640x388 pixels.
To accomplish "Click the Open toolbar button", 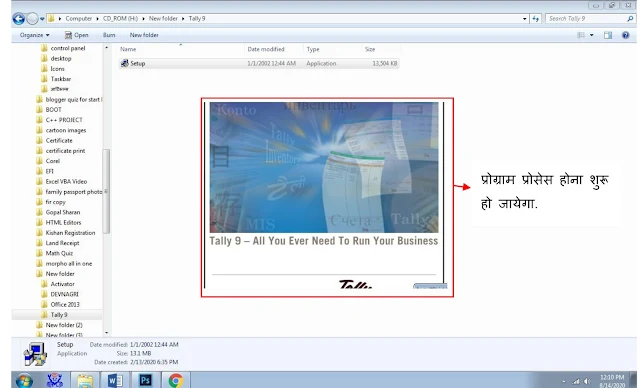I will 77,35.
